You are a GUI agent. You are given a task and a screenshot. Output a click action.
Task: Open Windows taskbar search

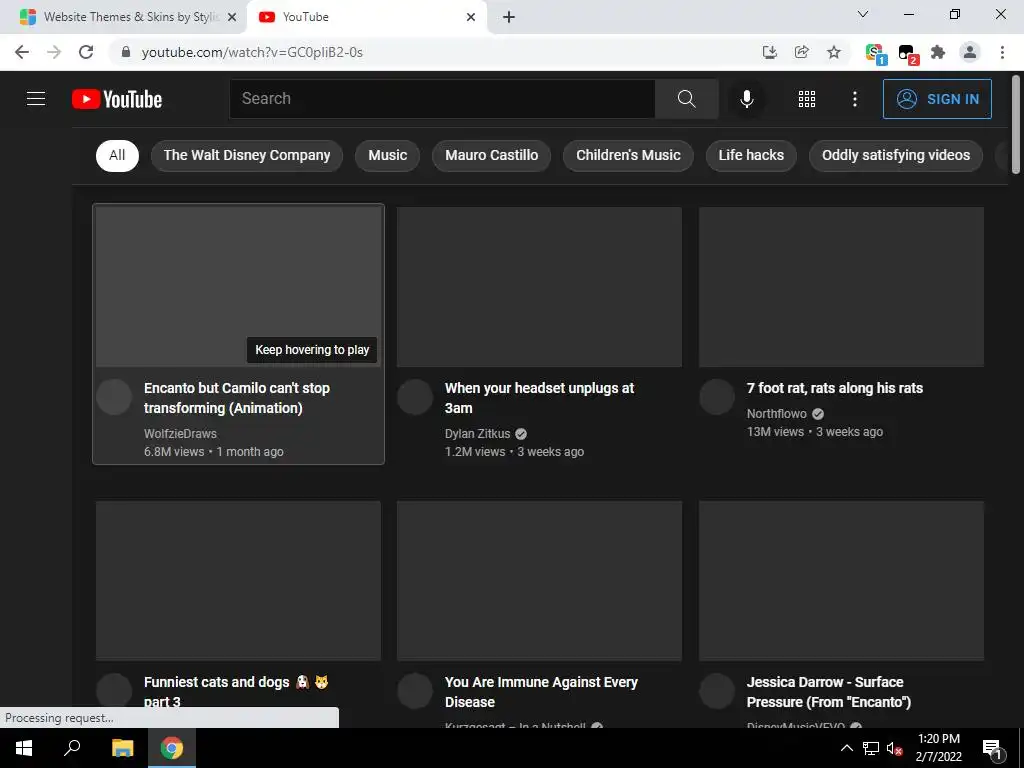pos(72,748)
